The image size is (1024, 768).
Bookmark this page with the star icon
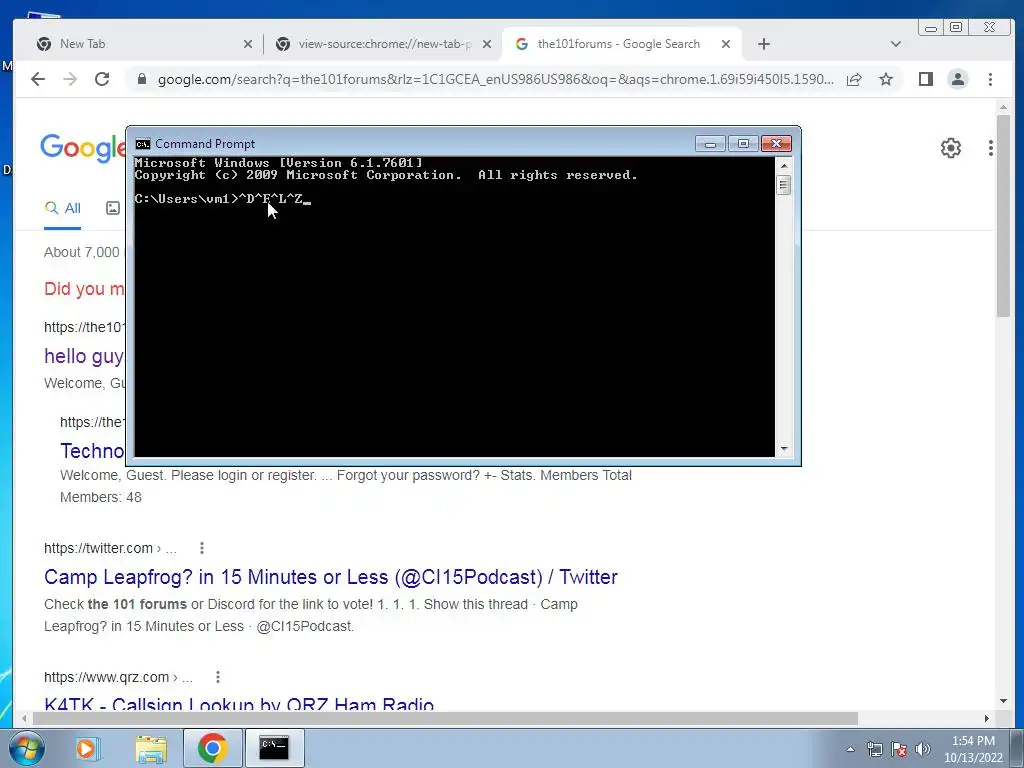886,79
